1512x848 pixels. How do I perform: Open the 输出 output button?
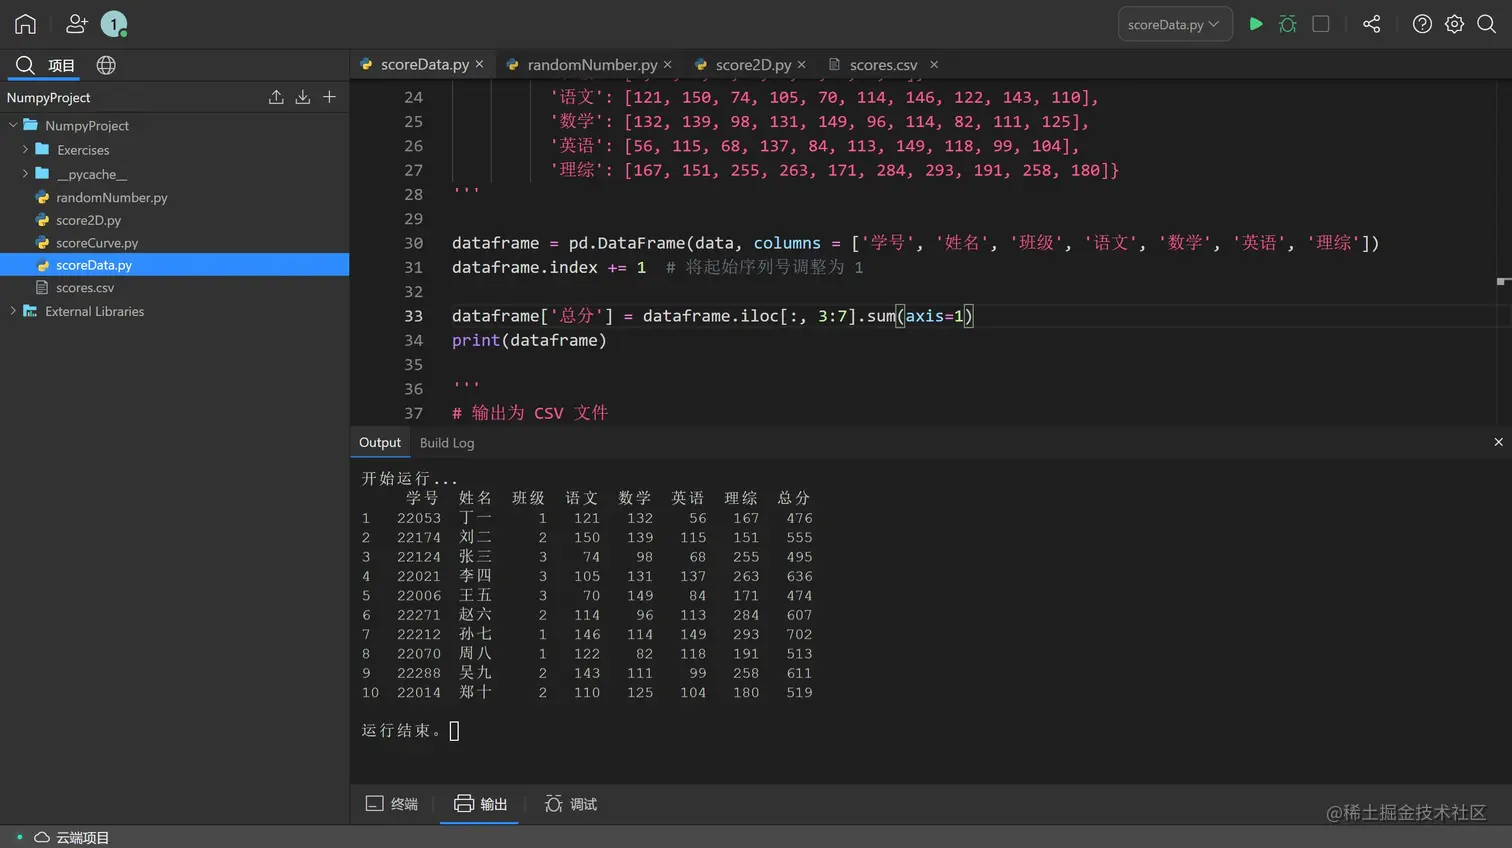coord(480,804)
